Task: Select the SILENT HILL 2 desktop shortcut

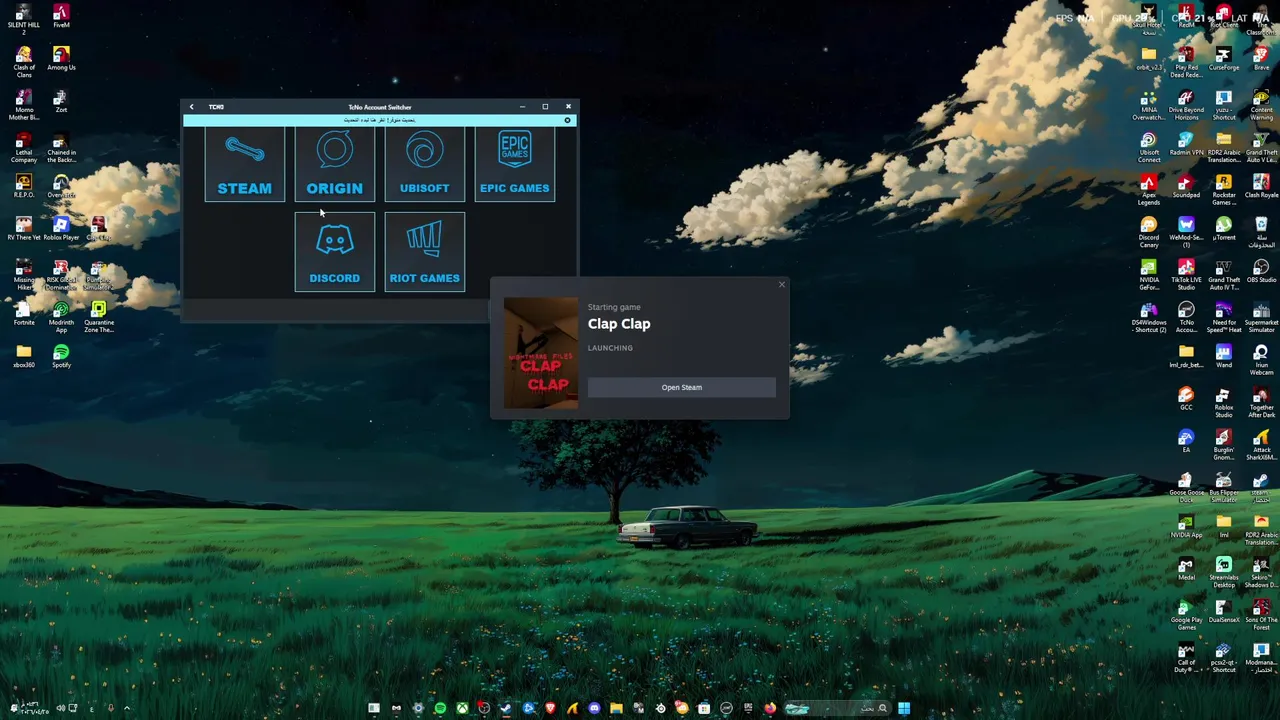Action: [x=23, y=20]
